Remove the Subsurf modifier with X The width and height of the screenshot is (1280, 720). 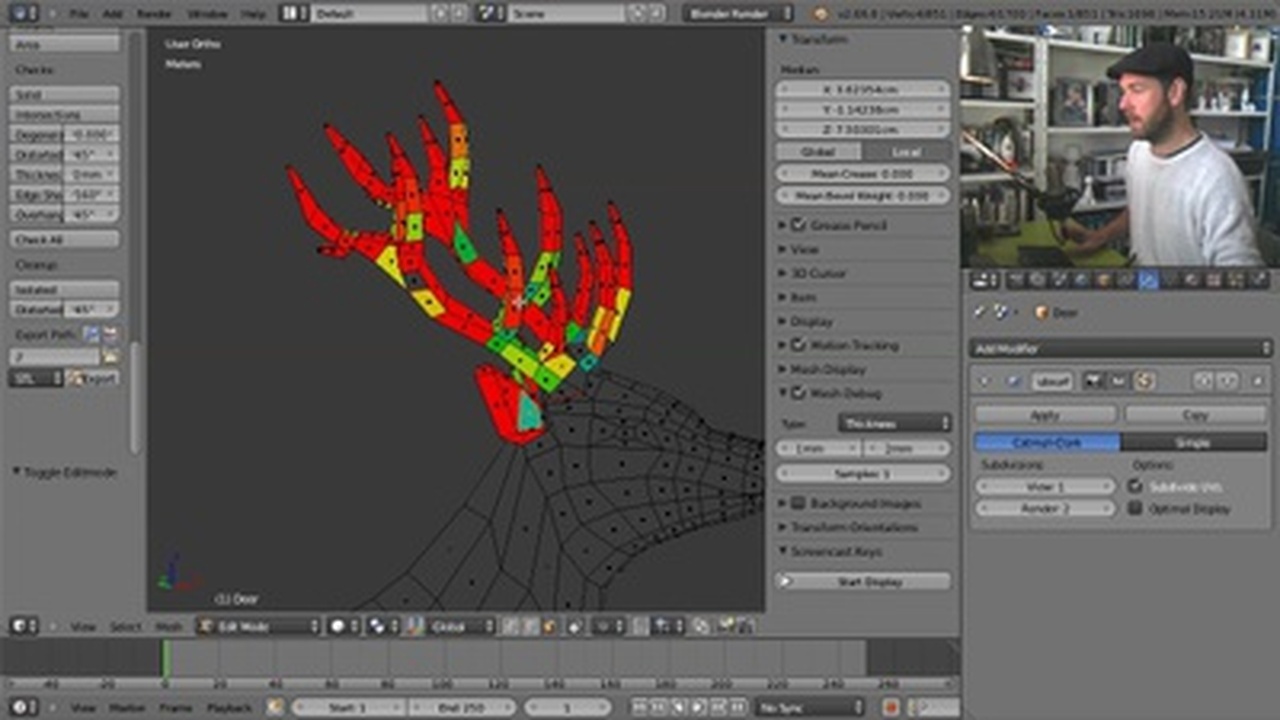(1256, 381)
